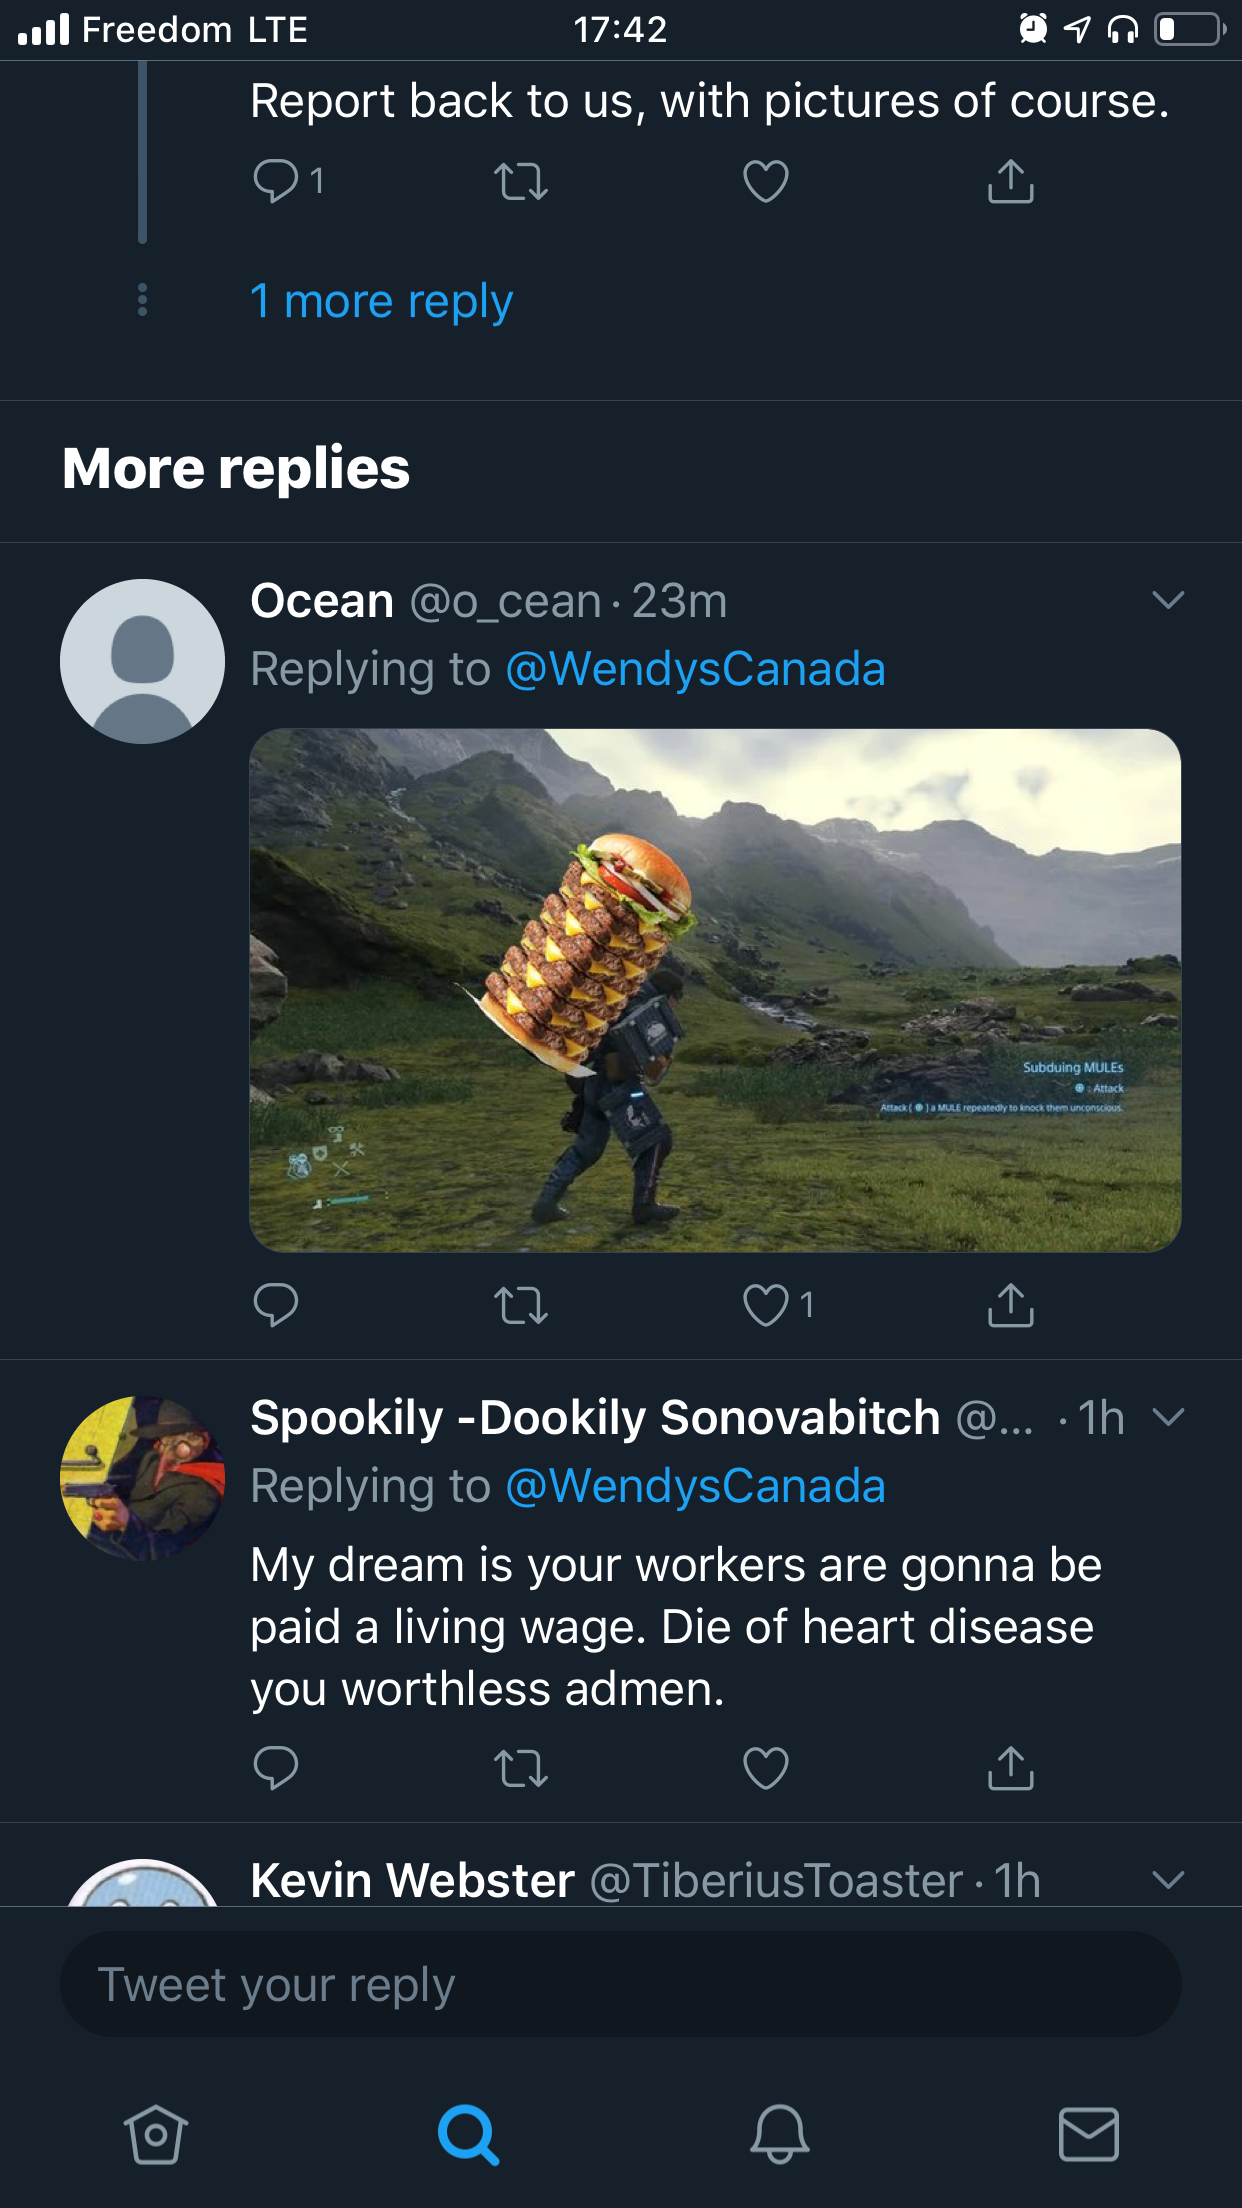Tap the "Tweet your reply" field

click(620, 1985)
